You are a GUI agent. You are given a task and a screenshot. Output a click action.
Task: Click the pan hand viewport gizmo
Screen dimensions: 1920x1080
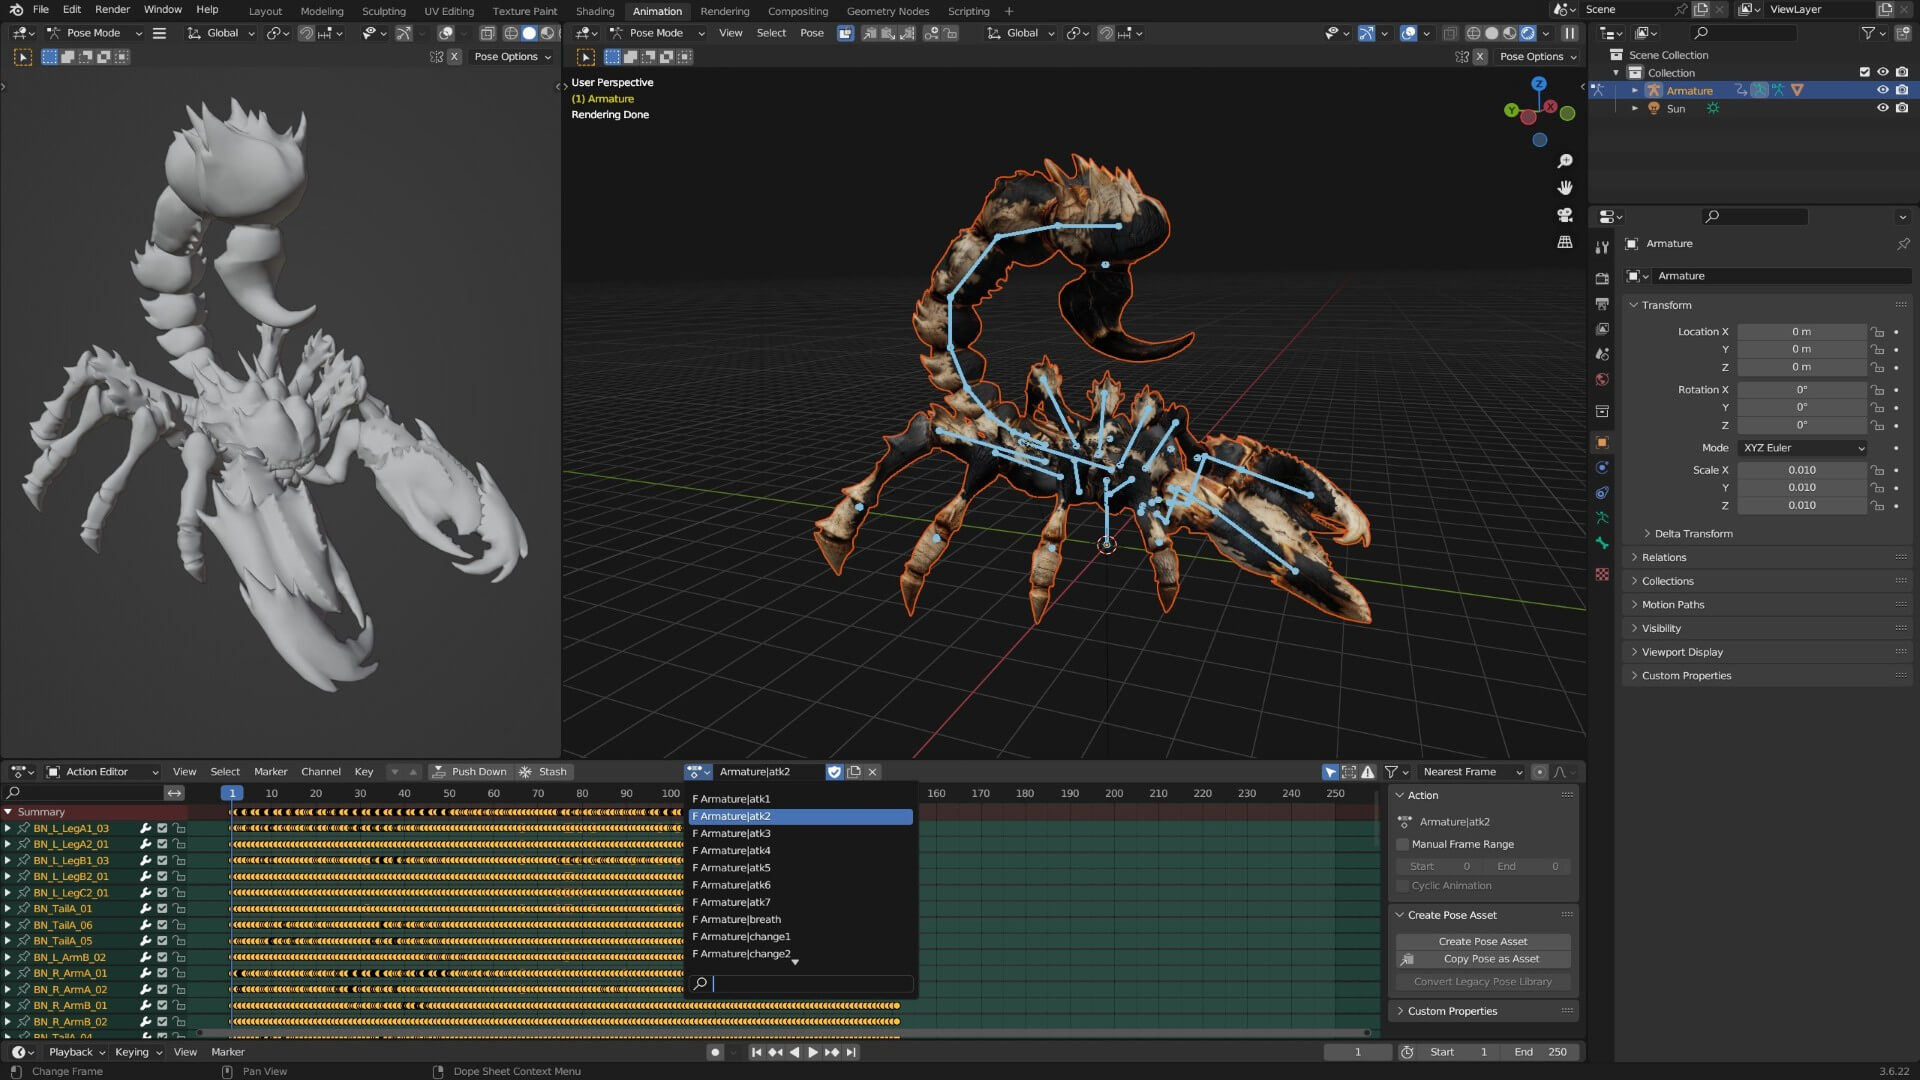[x=1565, y=188]
